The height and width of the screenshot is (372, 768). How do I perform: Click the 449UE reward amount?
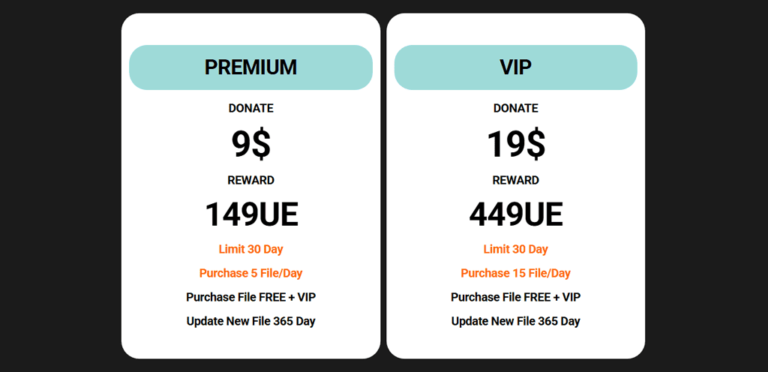516,215
